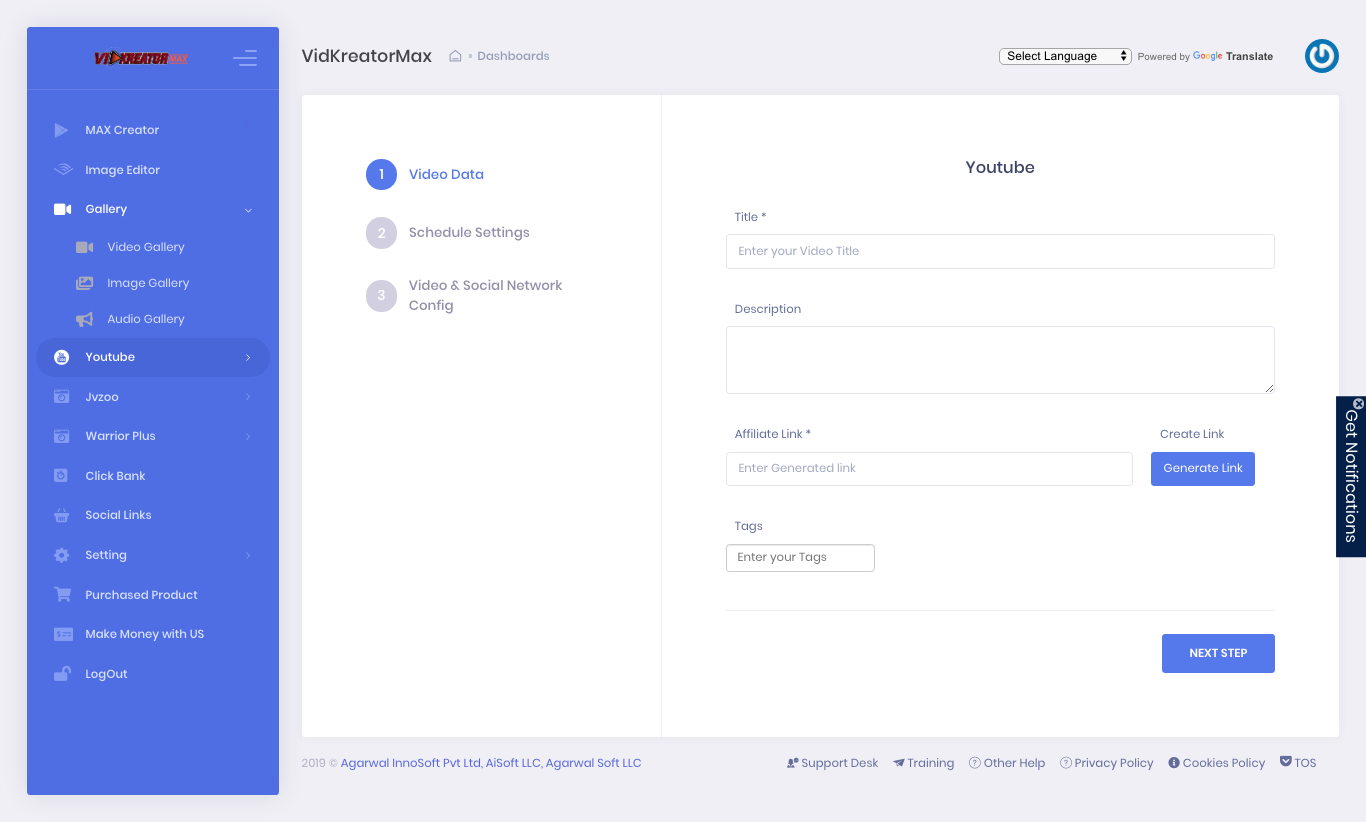Click the Setting gear icon
Viewport: 1366px width, 822px height.
click(x=62, y=555)
